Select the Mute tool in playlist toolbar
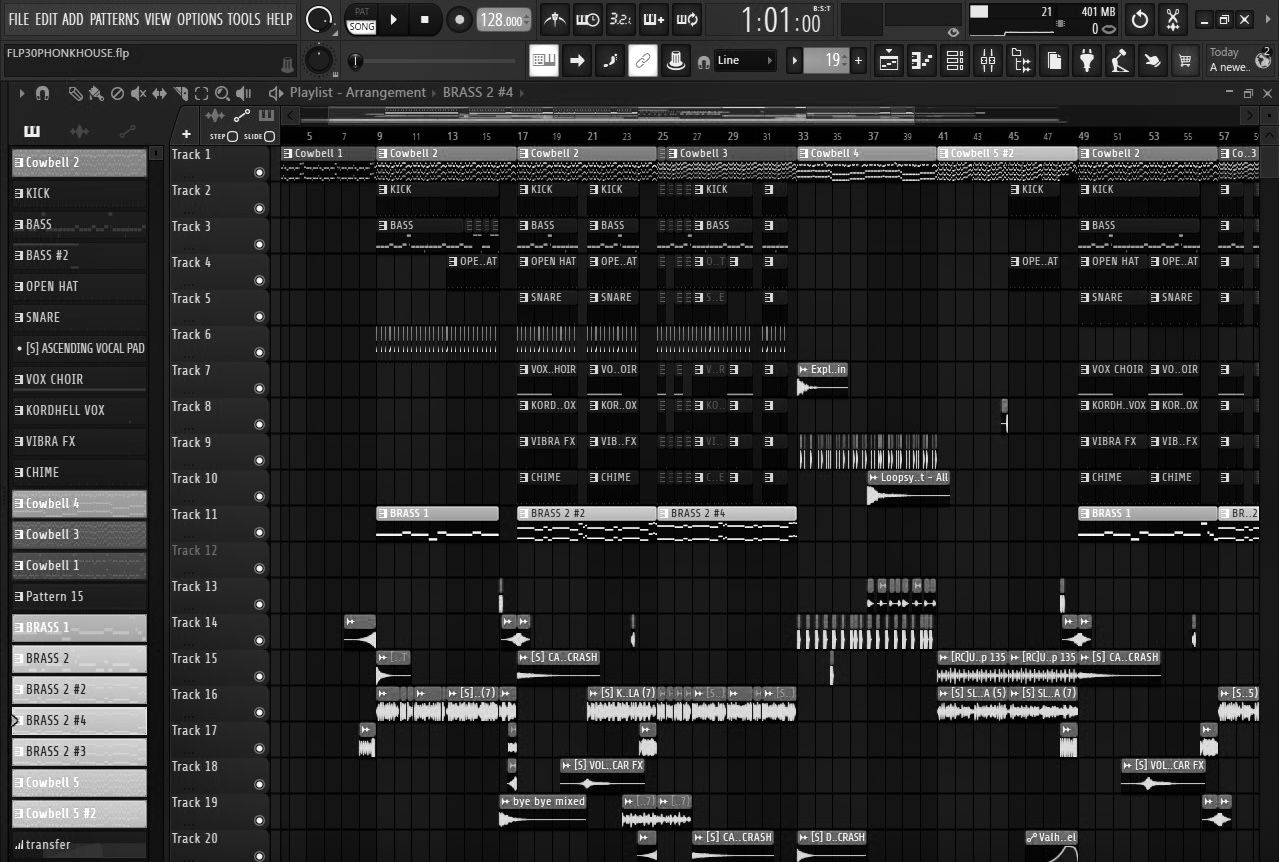The height and width of the screenshot is (862, 1279). point(138,93)
